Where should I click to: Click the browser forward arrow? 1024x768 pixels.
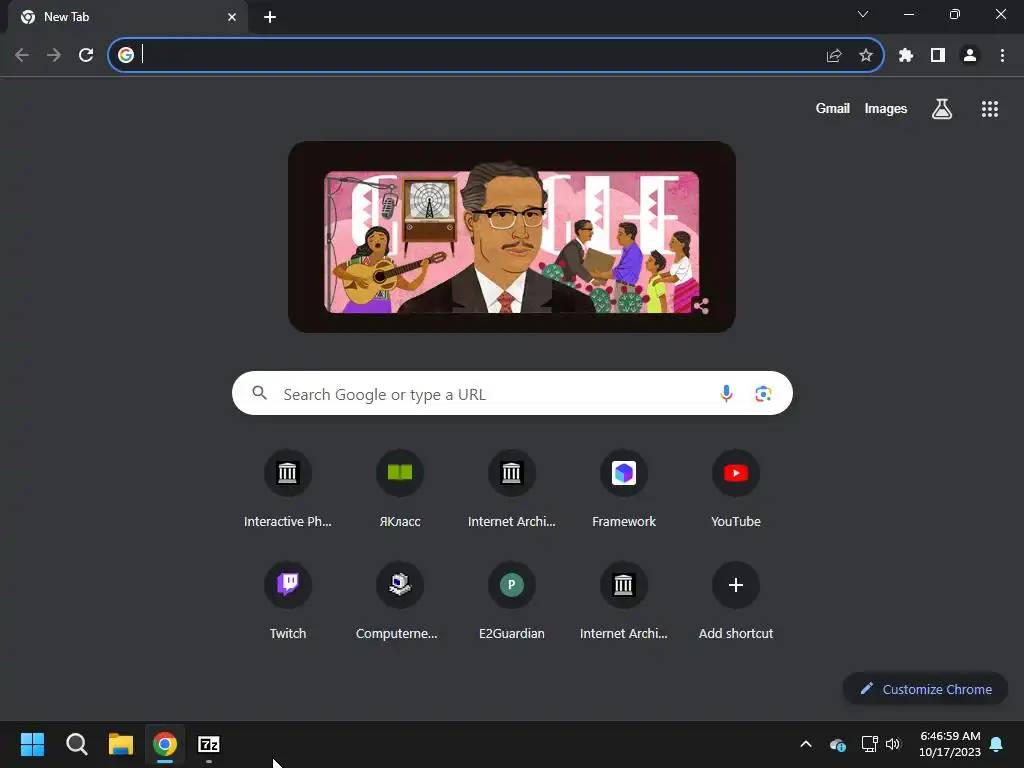tap(54, 56)
